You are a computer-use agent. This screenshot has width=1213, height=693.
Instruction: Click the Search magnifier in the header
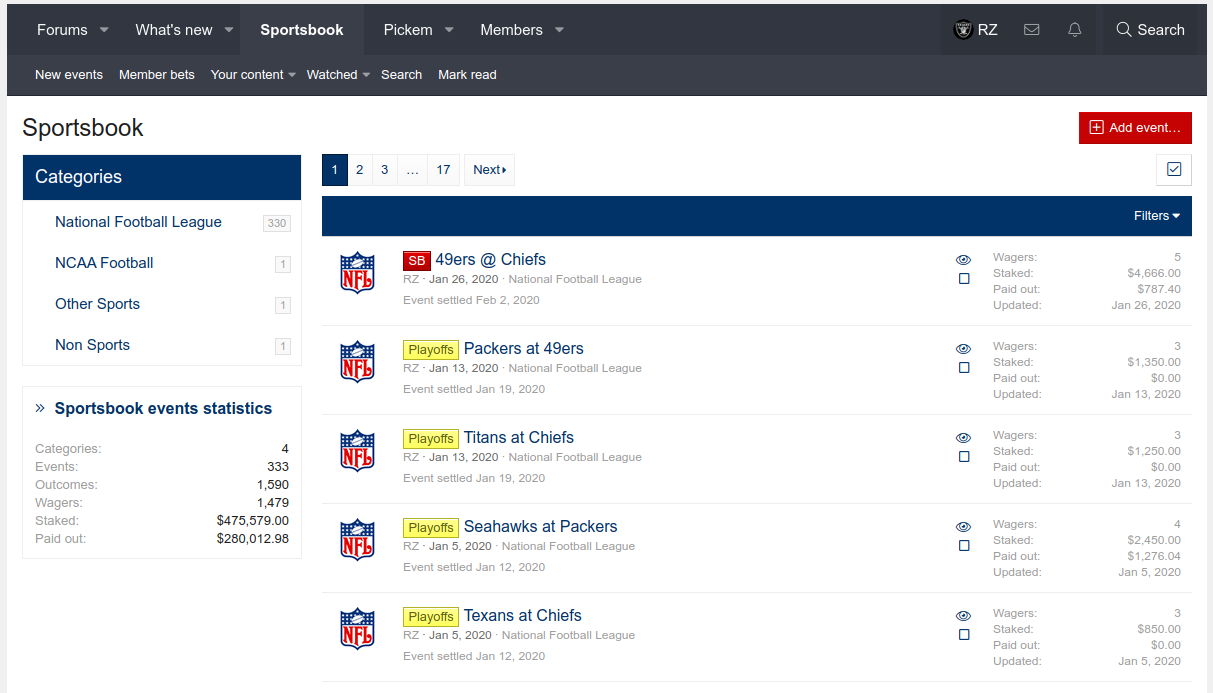[x=1124, y=30]
